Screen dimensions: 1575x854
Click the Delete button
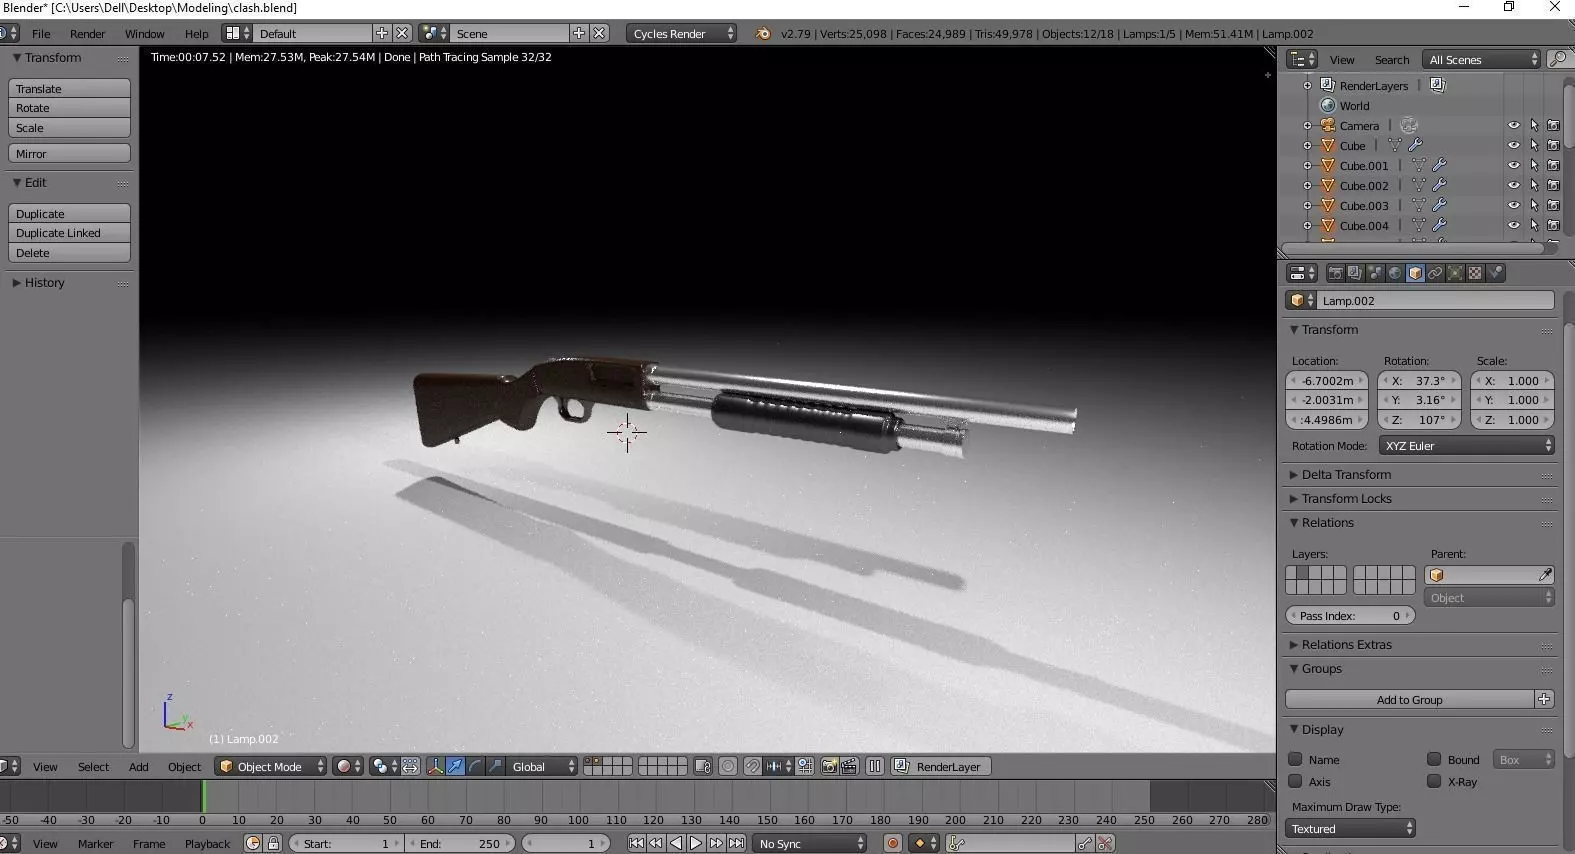(x=69, y=253)
